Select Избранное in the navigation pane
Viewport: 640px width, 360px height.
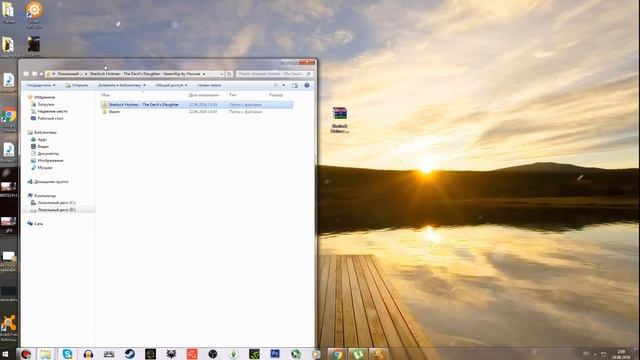(44, 97)
